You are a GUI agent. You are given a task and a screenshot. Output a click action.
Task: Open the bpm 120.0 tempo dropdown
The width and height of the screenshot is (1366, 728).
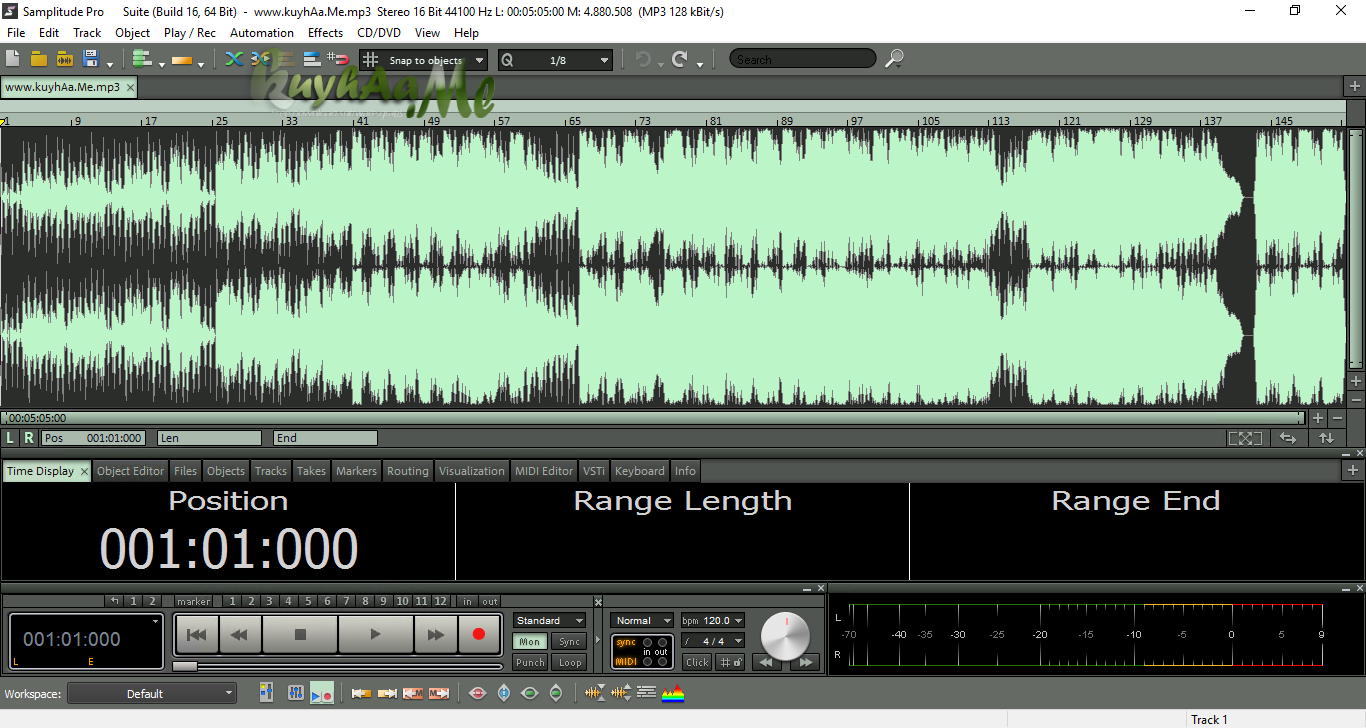point(713,621)
